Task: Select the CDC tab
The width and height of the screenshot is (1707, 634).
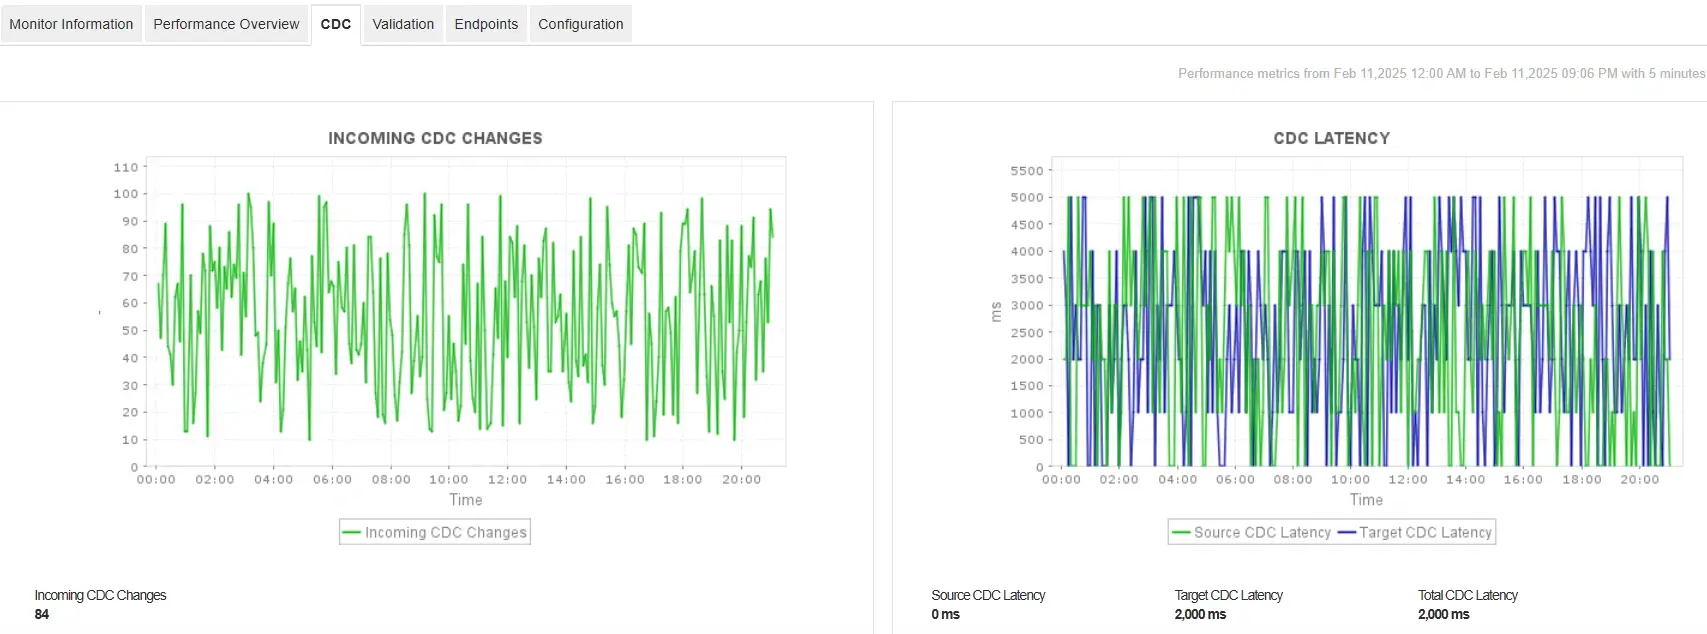Action: pos(336,24)
